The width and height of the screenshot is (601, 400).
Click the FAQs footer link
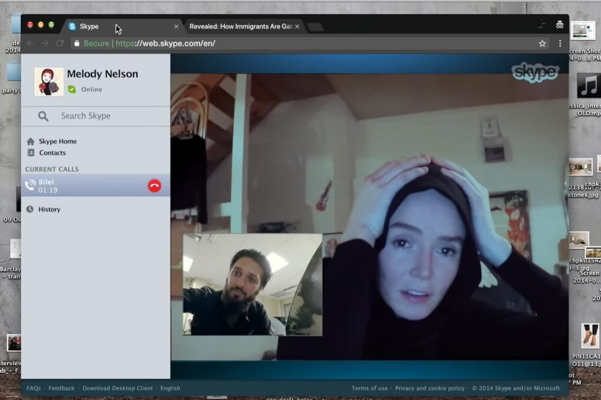(x=34, y=388)
